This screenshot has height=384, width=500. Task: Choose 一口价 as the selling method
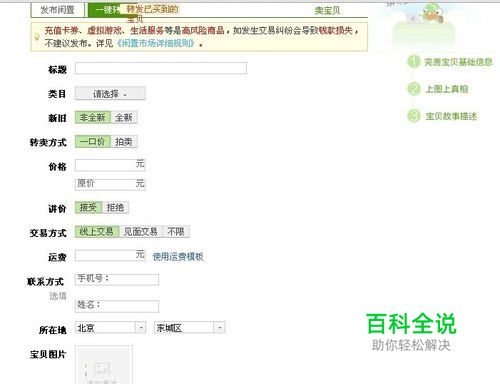93,142
